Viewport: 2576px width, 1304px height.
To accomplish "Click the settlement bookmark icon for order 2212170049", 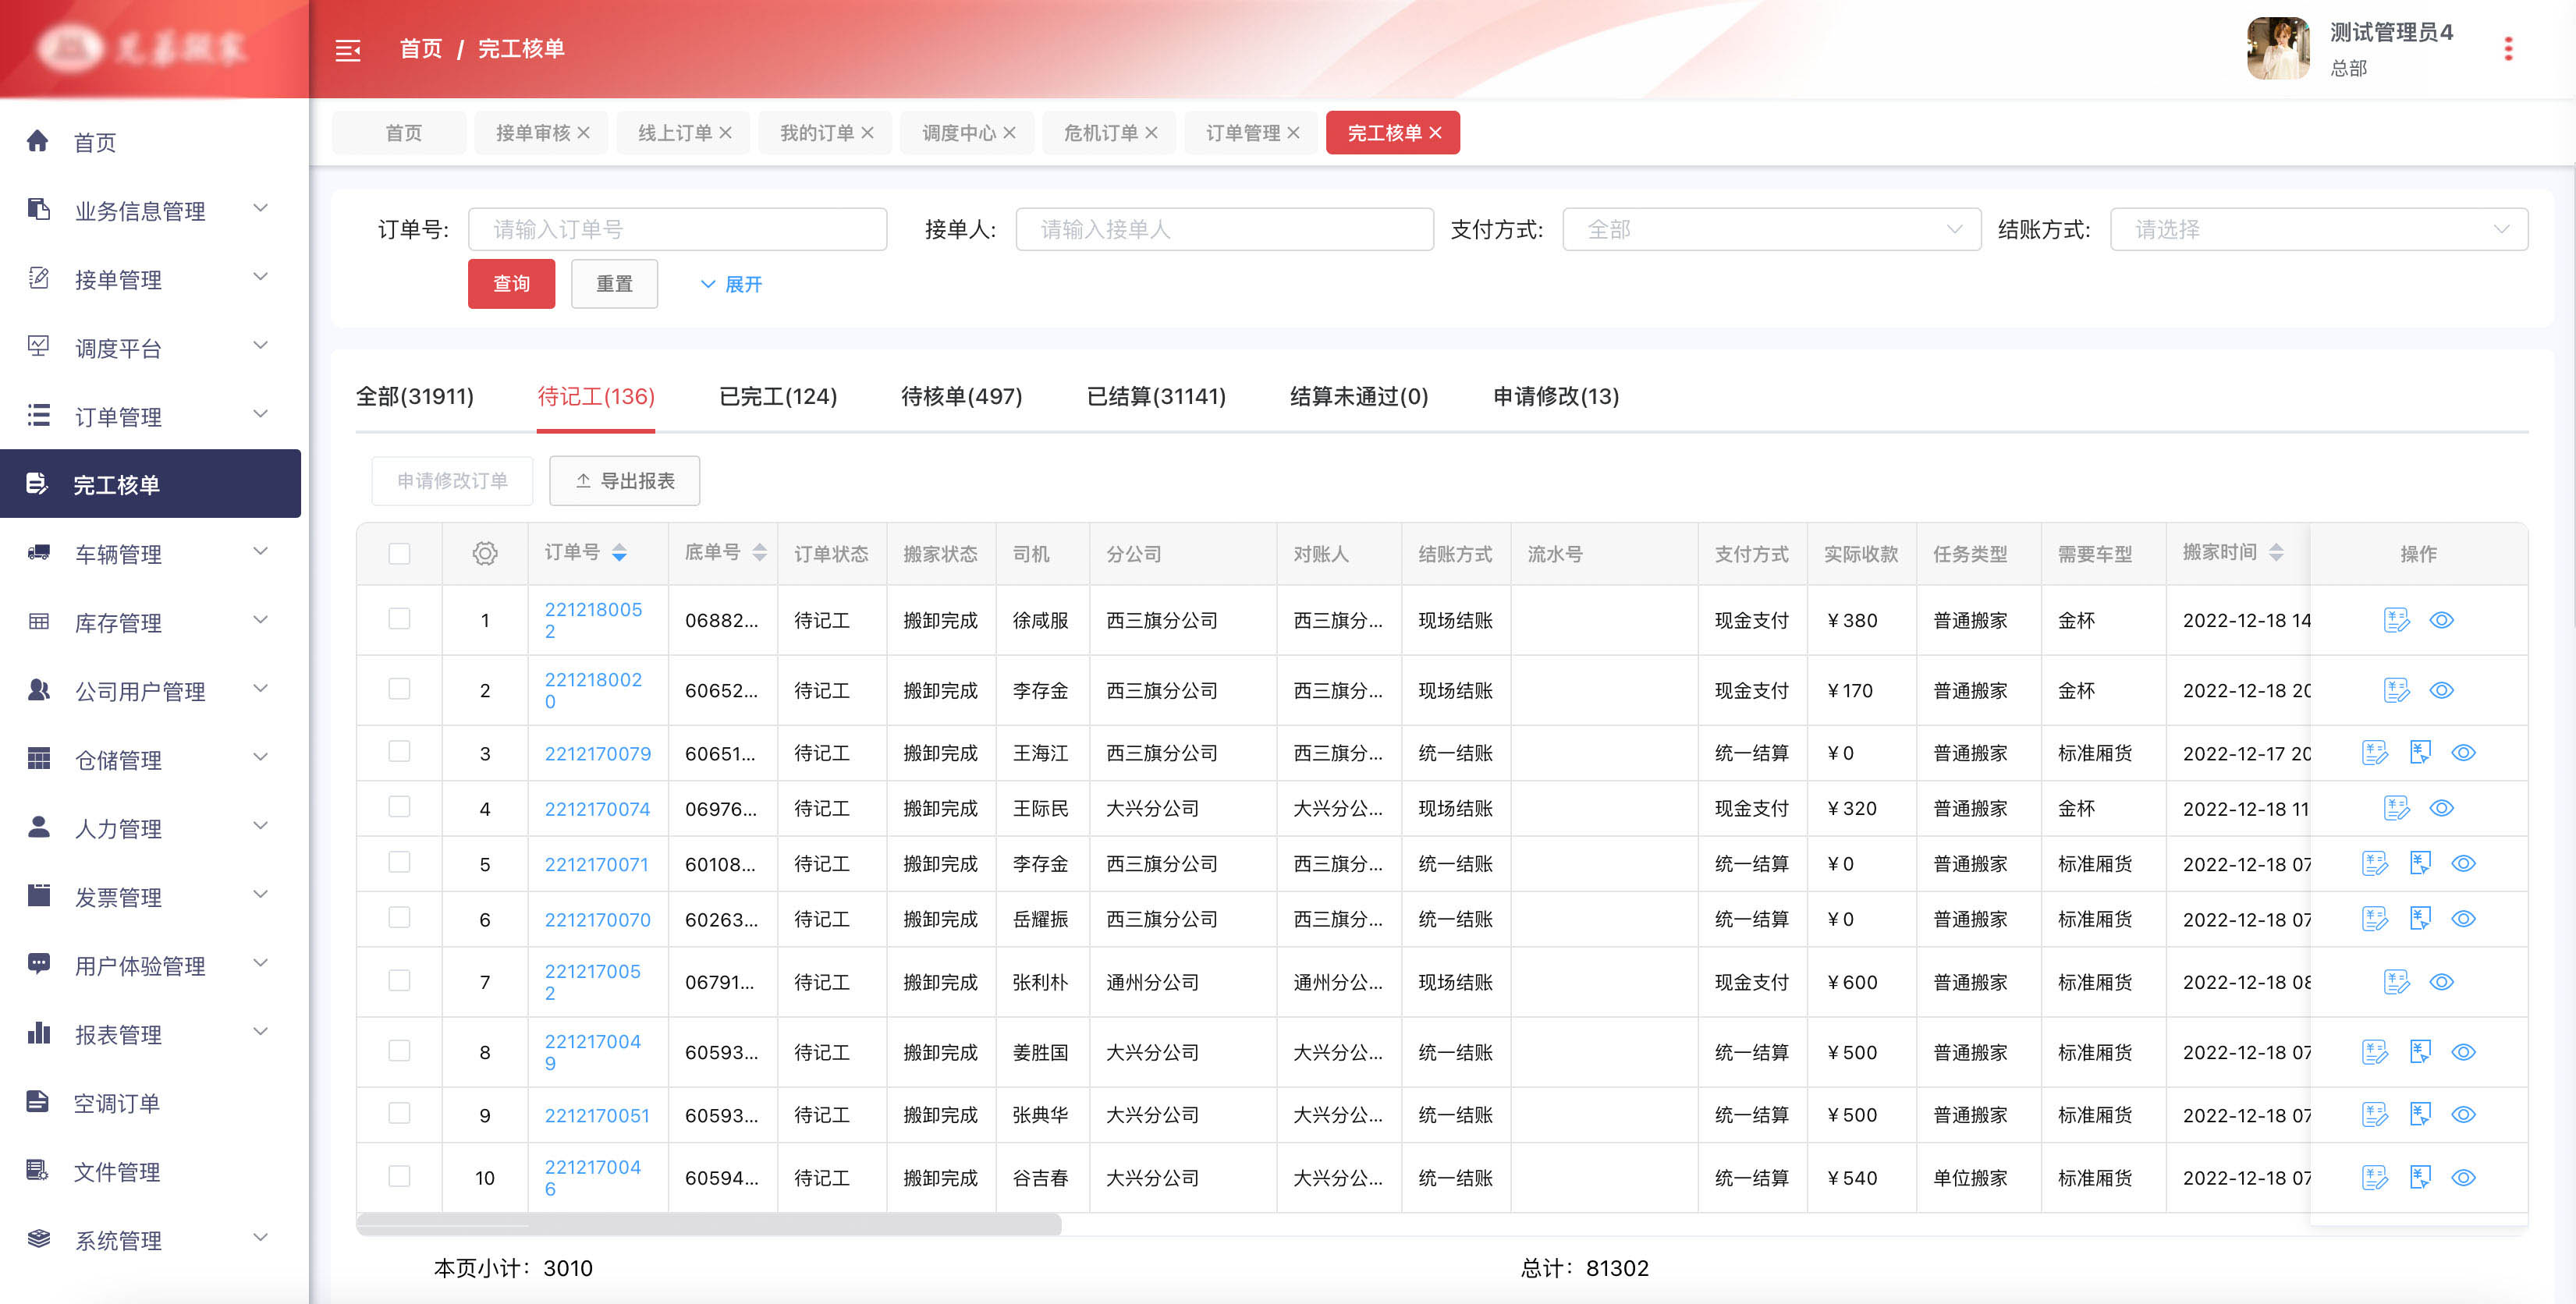I will 2419,1052.
